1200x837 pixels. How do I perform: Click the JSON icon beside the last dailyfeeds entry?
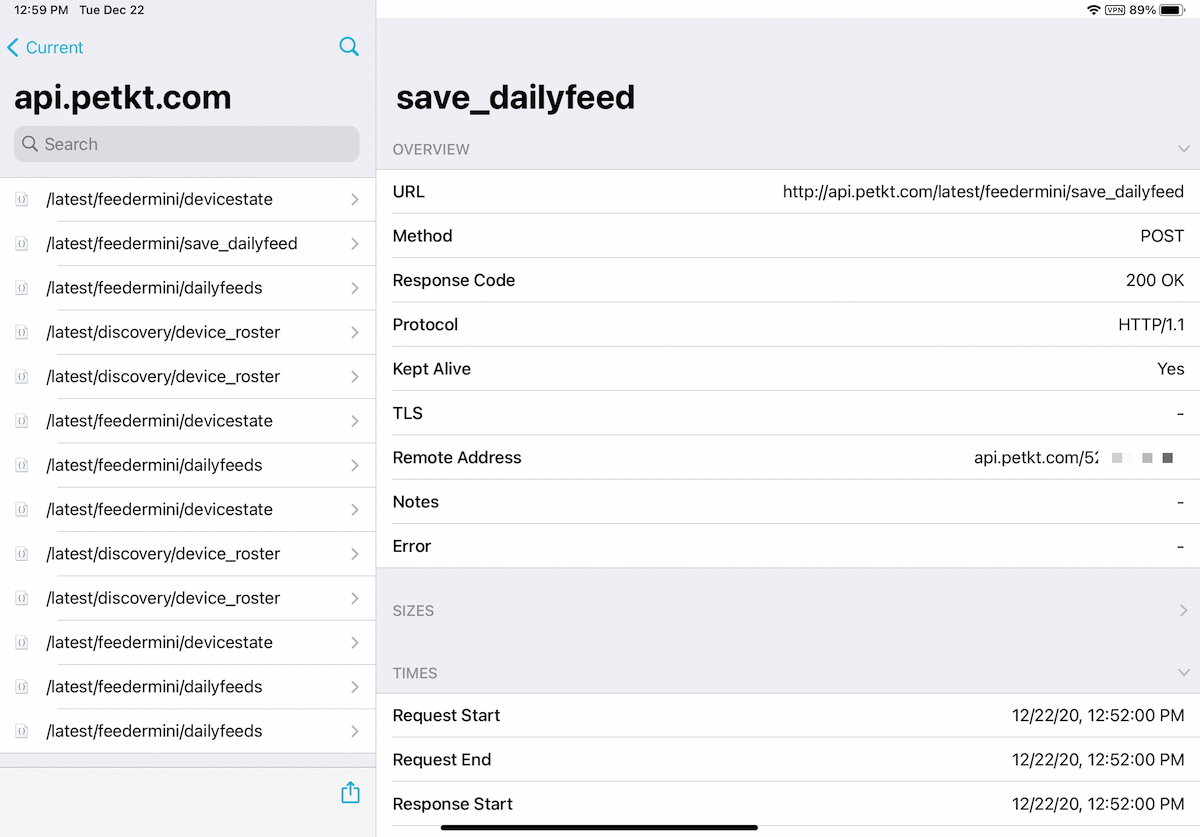point(21,731)
